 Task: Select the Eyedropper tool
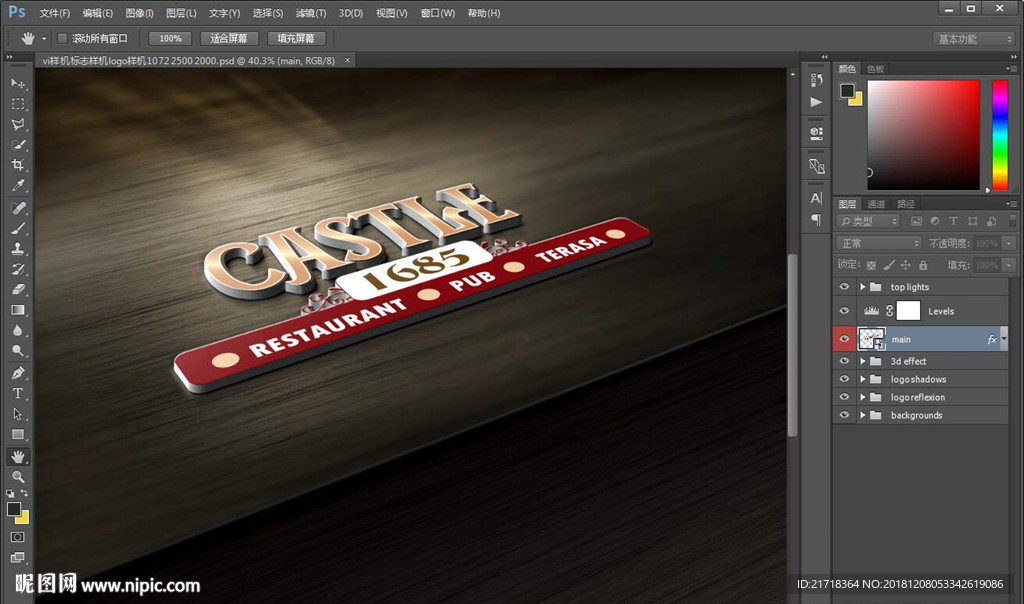click(18, 187)
